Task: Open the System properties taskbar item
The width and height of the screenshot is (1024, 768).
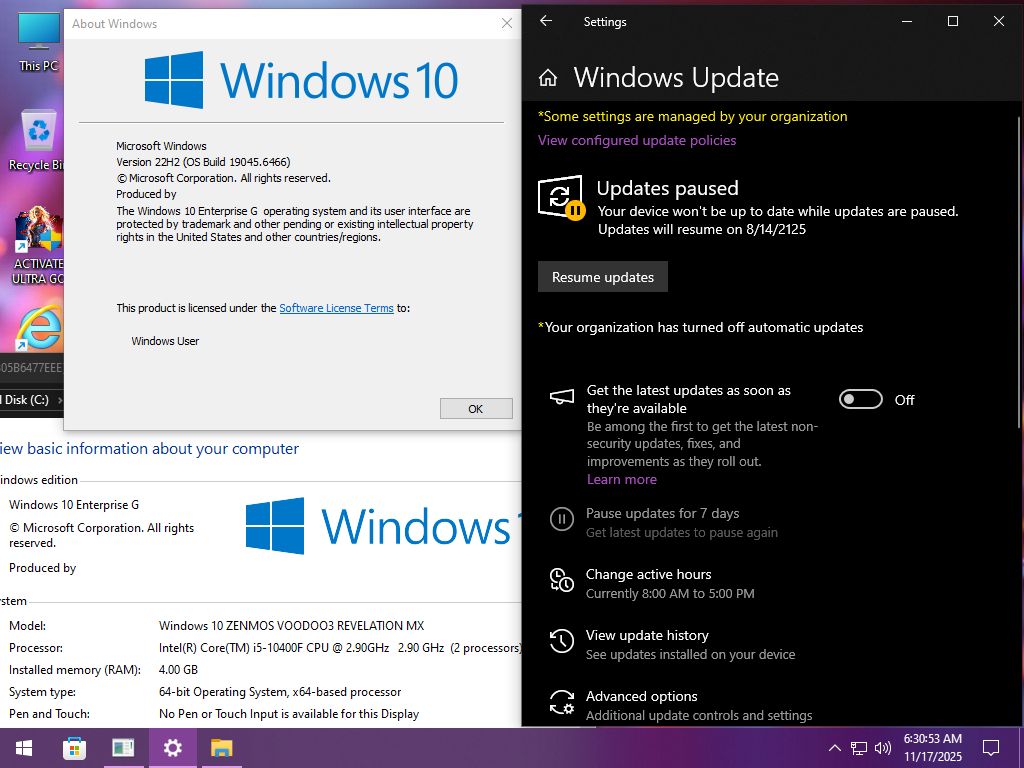Action: point(123,748)
